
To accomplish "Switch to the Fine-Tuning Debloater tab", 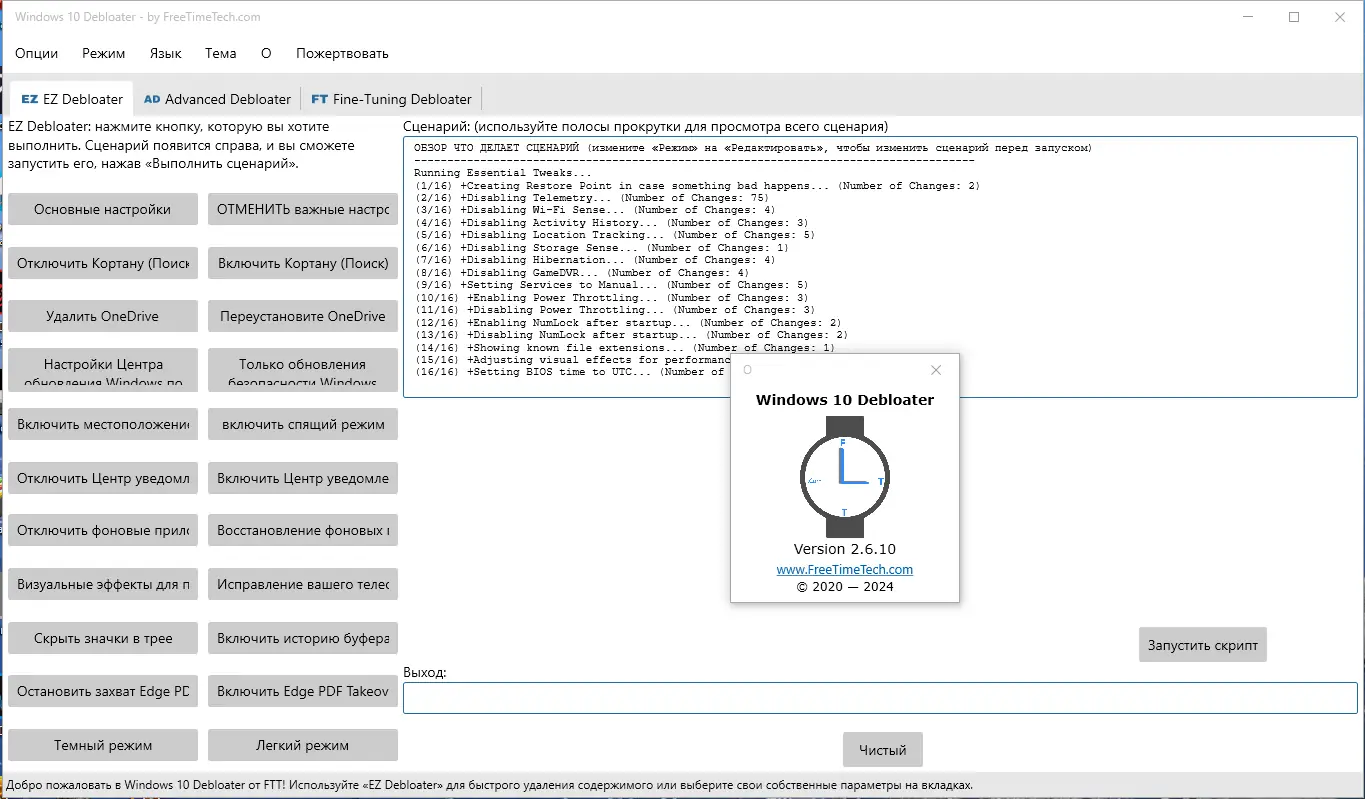I will [x=391, y=99].
